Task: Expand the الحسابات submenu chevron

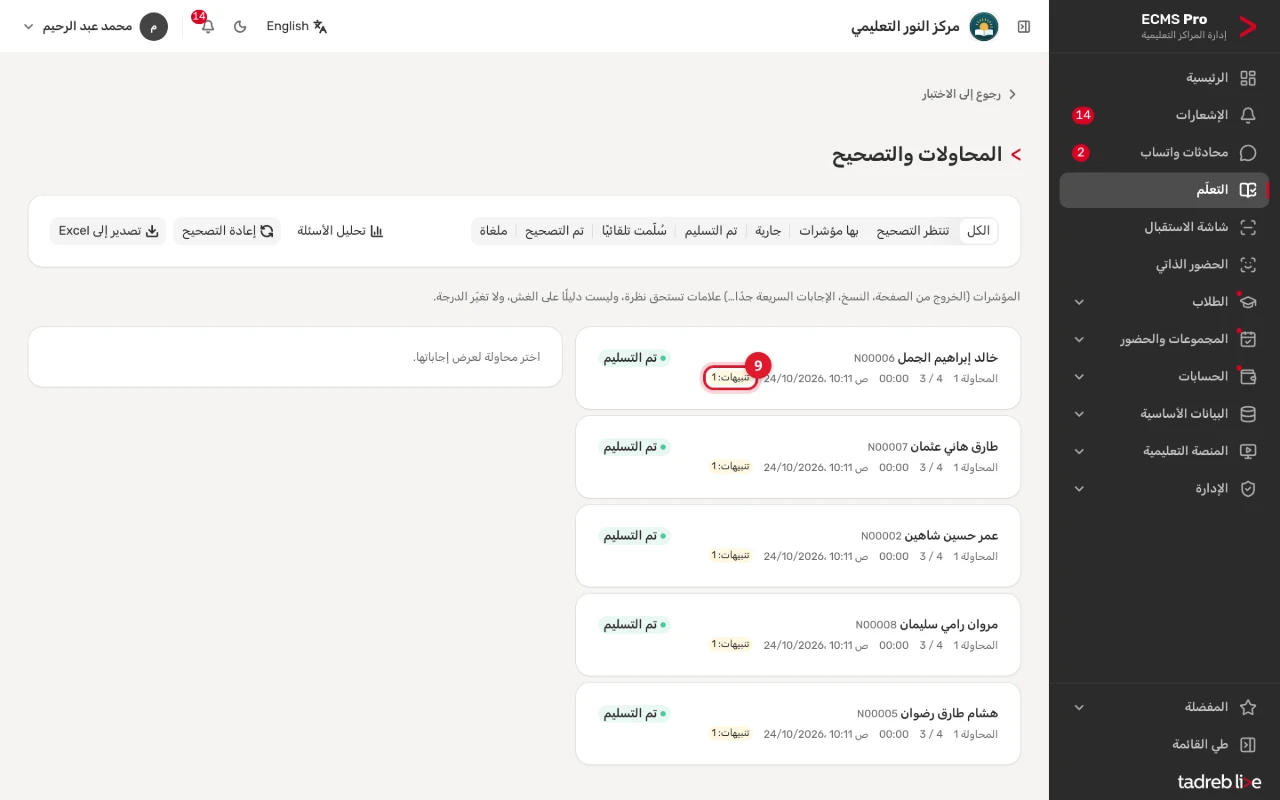Action: click(x=1079, y=377)
